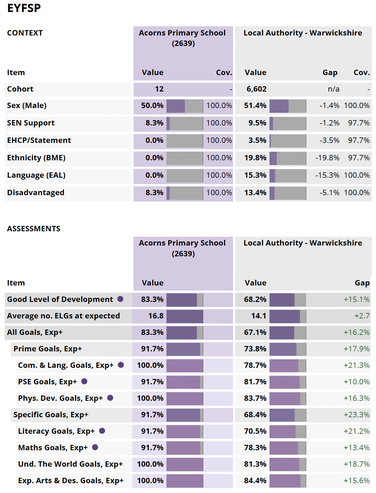376x493 pixels.
Task: Click the Sex (Male) 50.0% school bar
Action: [185, 106]
